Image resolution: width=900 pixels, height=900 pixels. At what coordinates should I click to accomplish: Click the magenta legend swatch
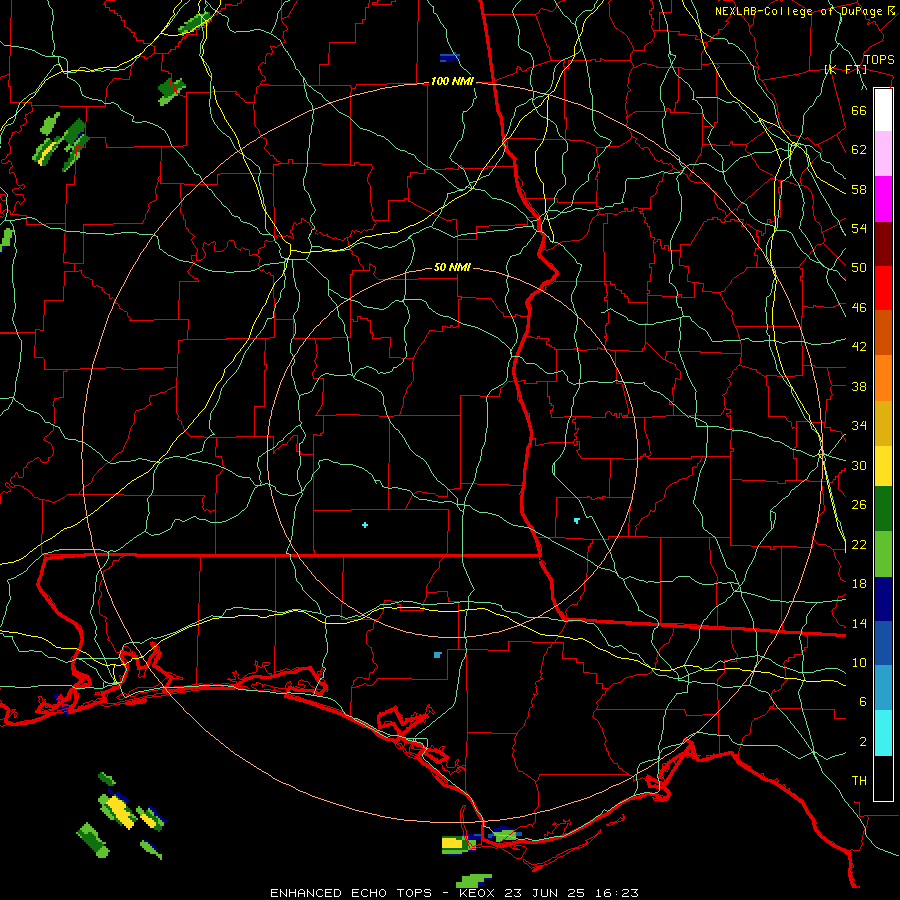(x=883, y=199)
